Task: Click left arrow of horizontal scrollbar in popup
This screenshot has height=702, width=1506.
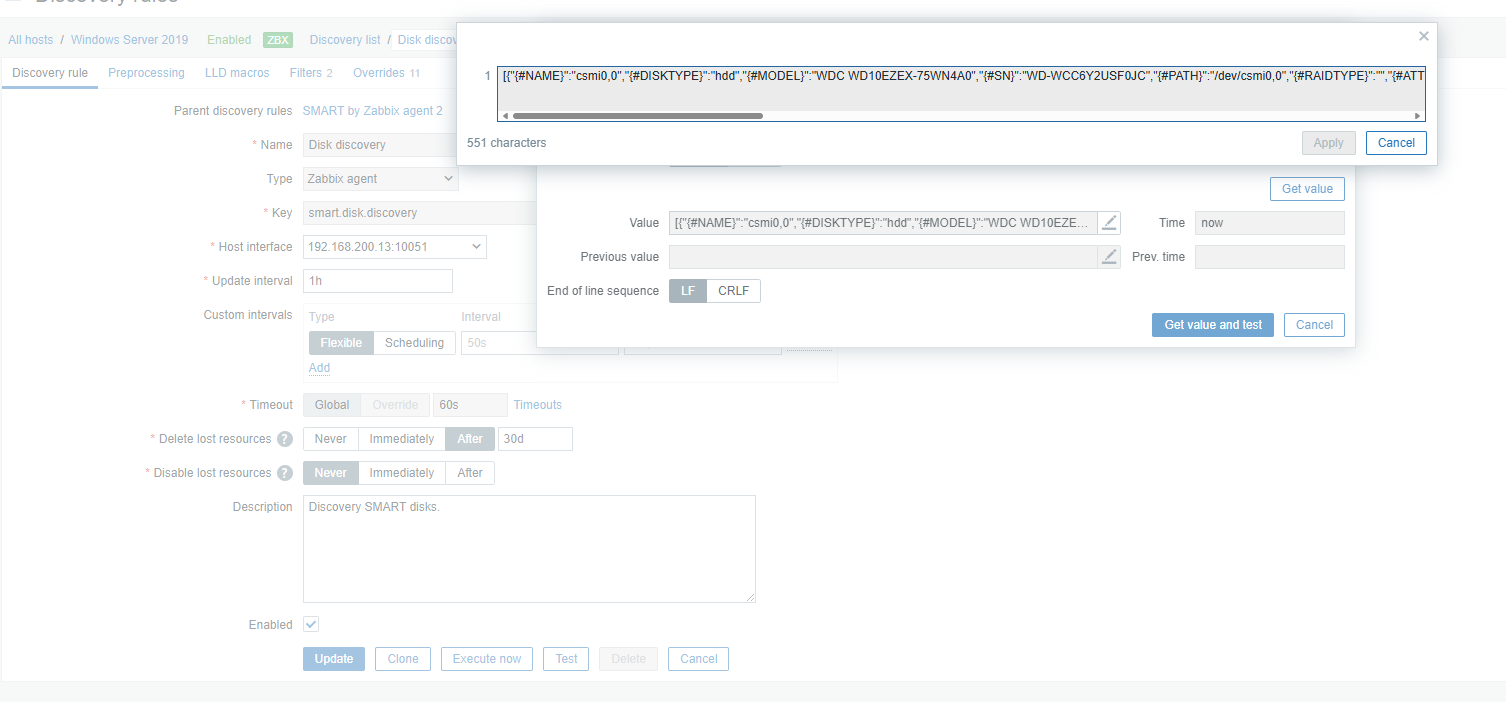Action: click(x=504, y=116)
